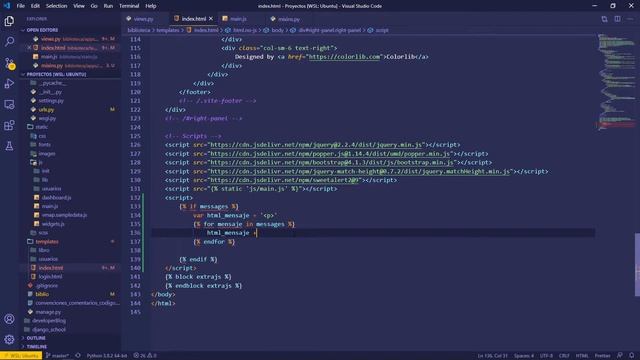Screen dimensions: 640x360
Task: Click the sync changes icon in status bar
Action: coord(78,356)
